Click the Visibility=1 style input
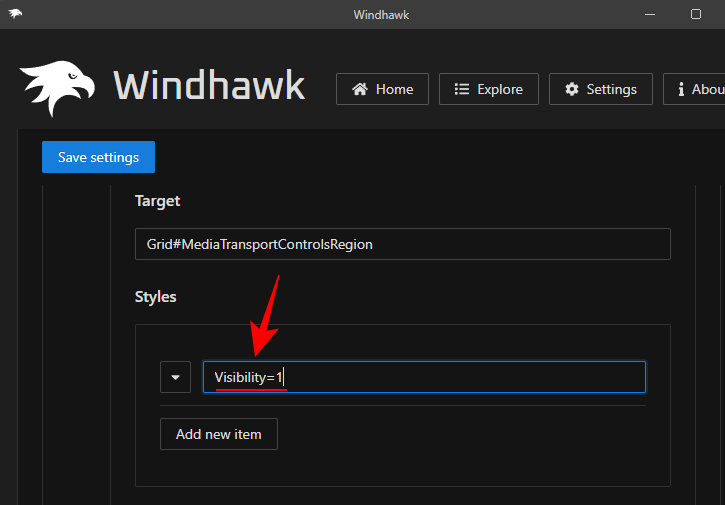The height and width of the screenshot is (505, 725). pos(424,377)
